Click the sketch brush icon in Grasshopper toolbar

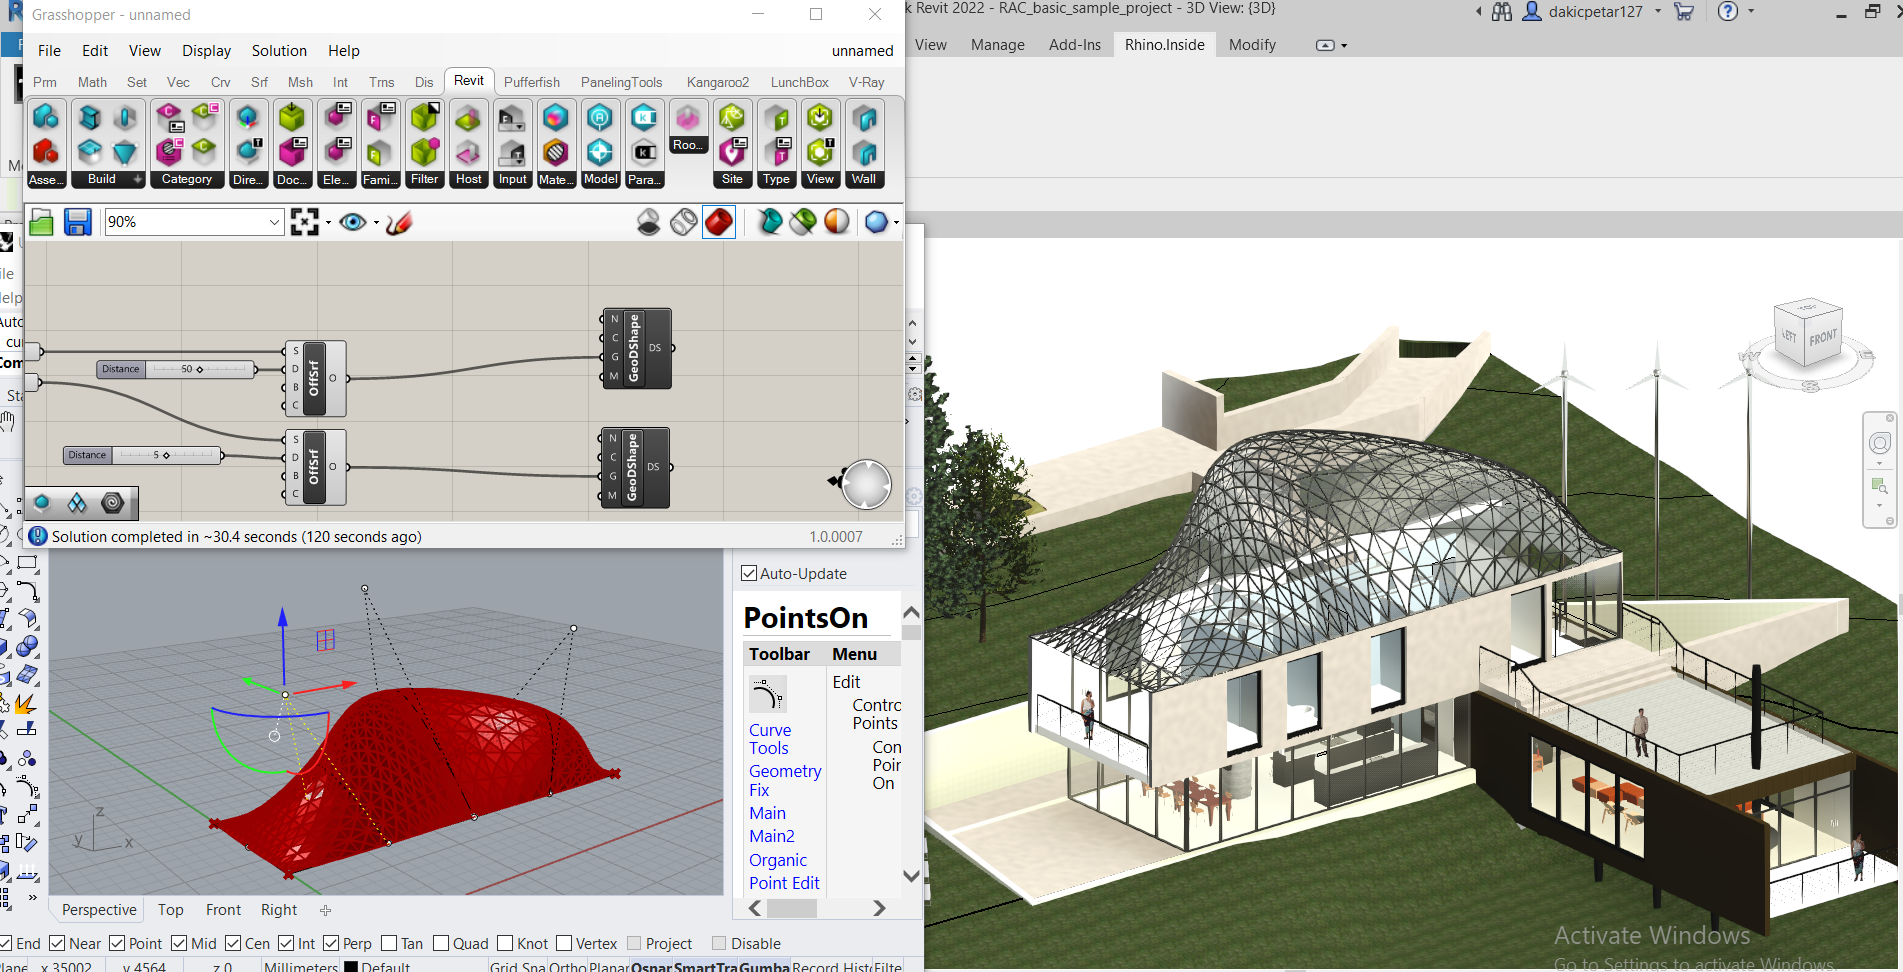coord(399,222)
